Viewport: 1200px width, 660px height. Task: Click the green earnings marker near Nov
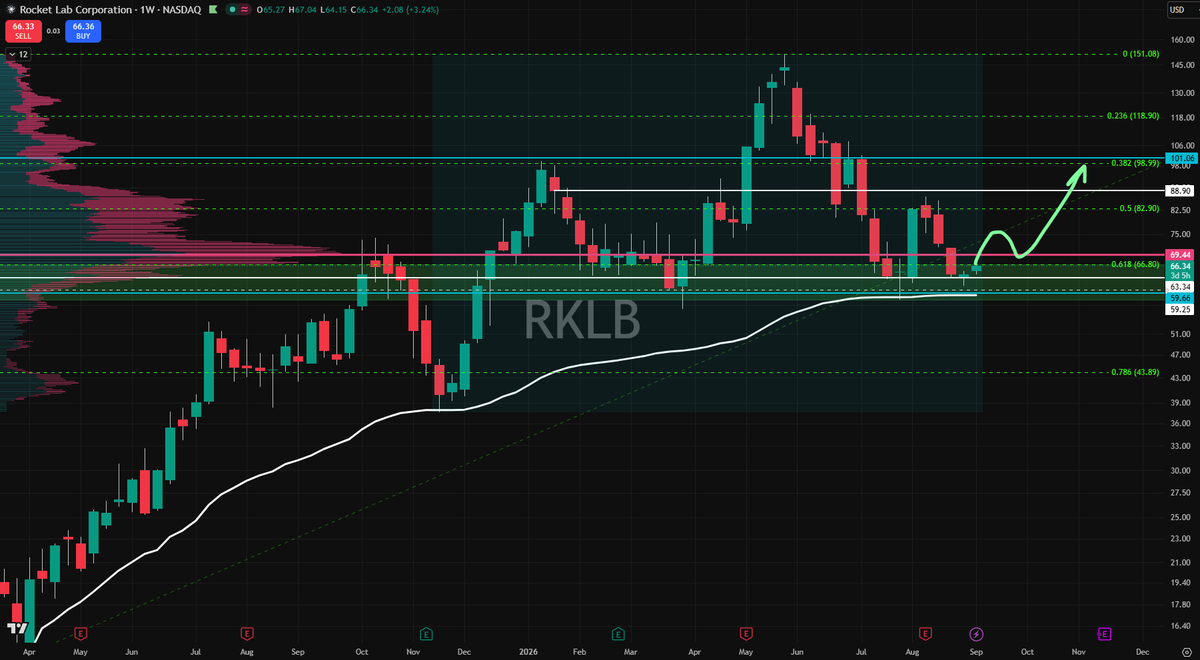pyautogui.click(x=426, y=633)
